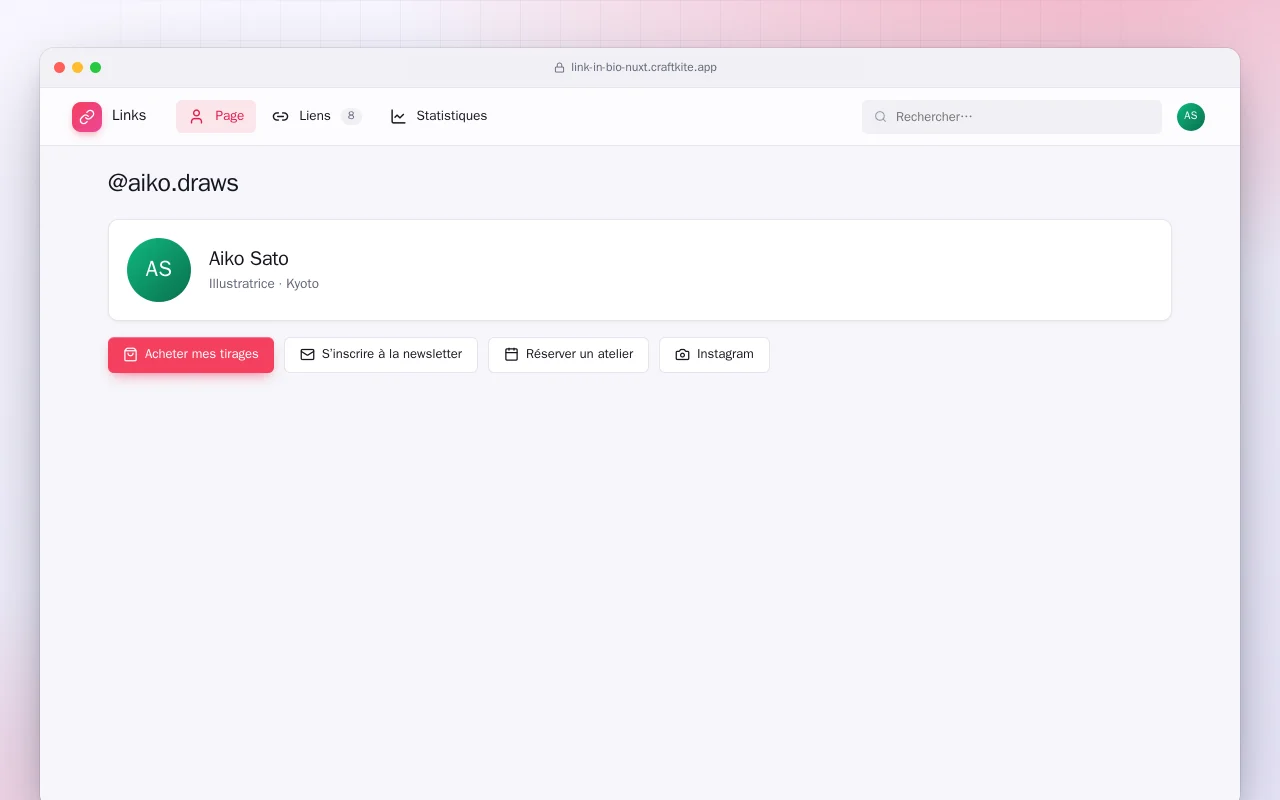Click the pink Links logo icon

pyautogui.click(x=87, y=117)
